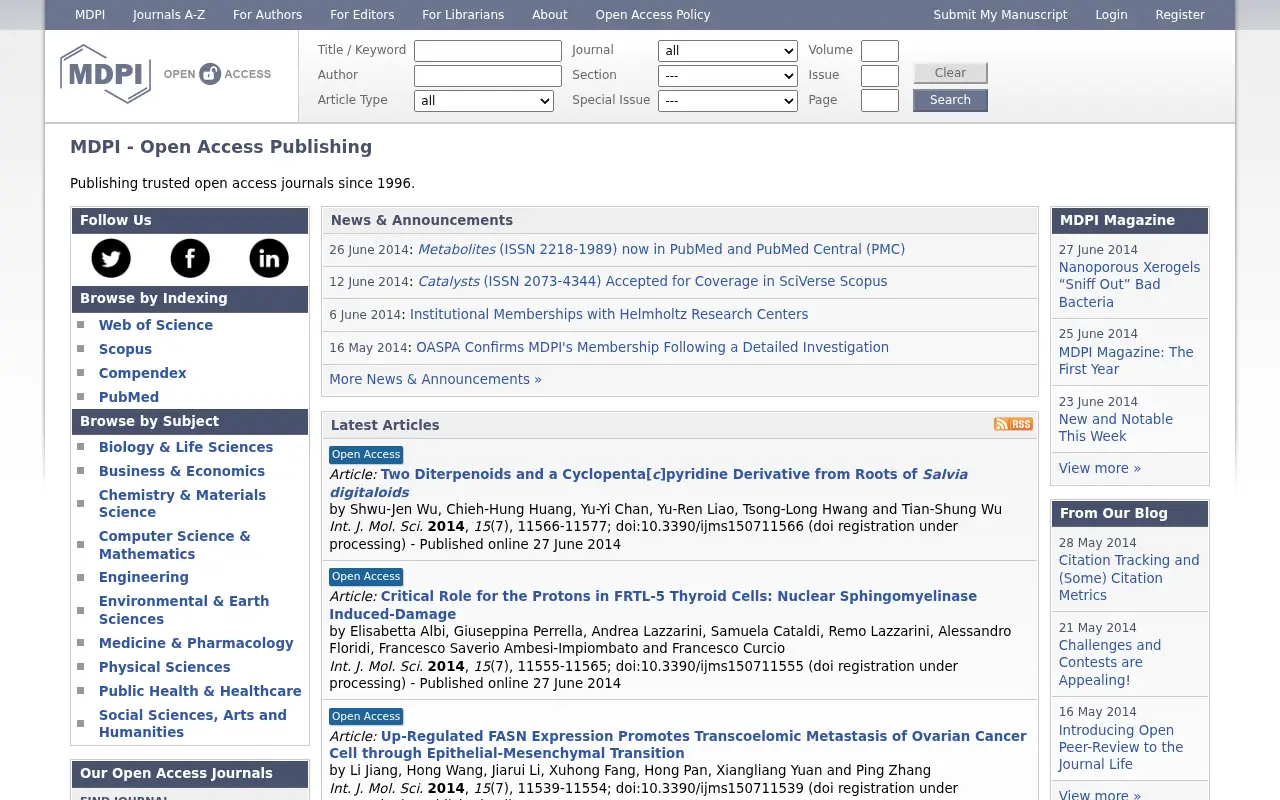Screen dimensions: 1280x800
Task: Click the Open Access lock logo
Action: pos(217,74)
